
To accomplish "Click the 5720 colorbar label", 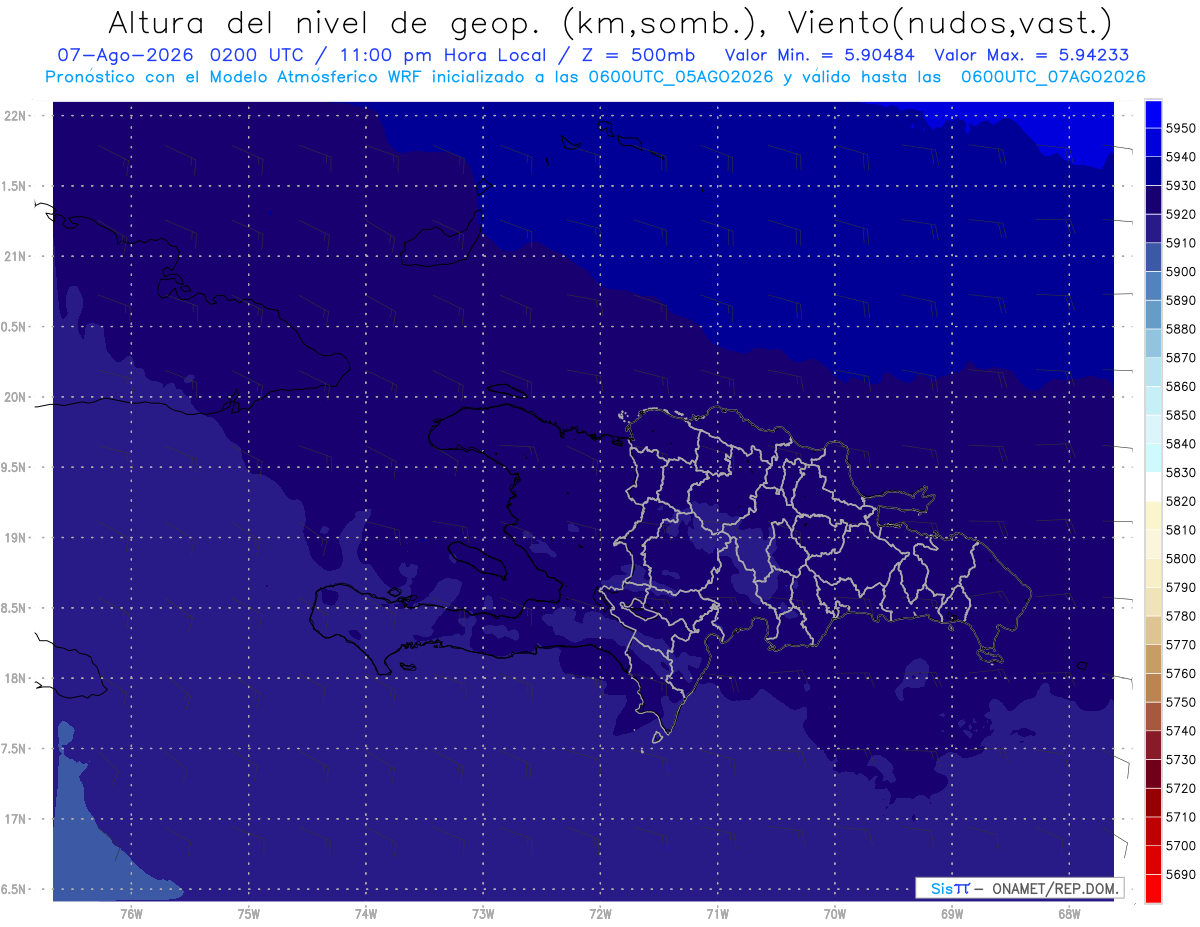I will (1181, 788).
